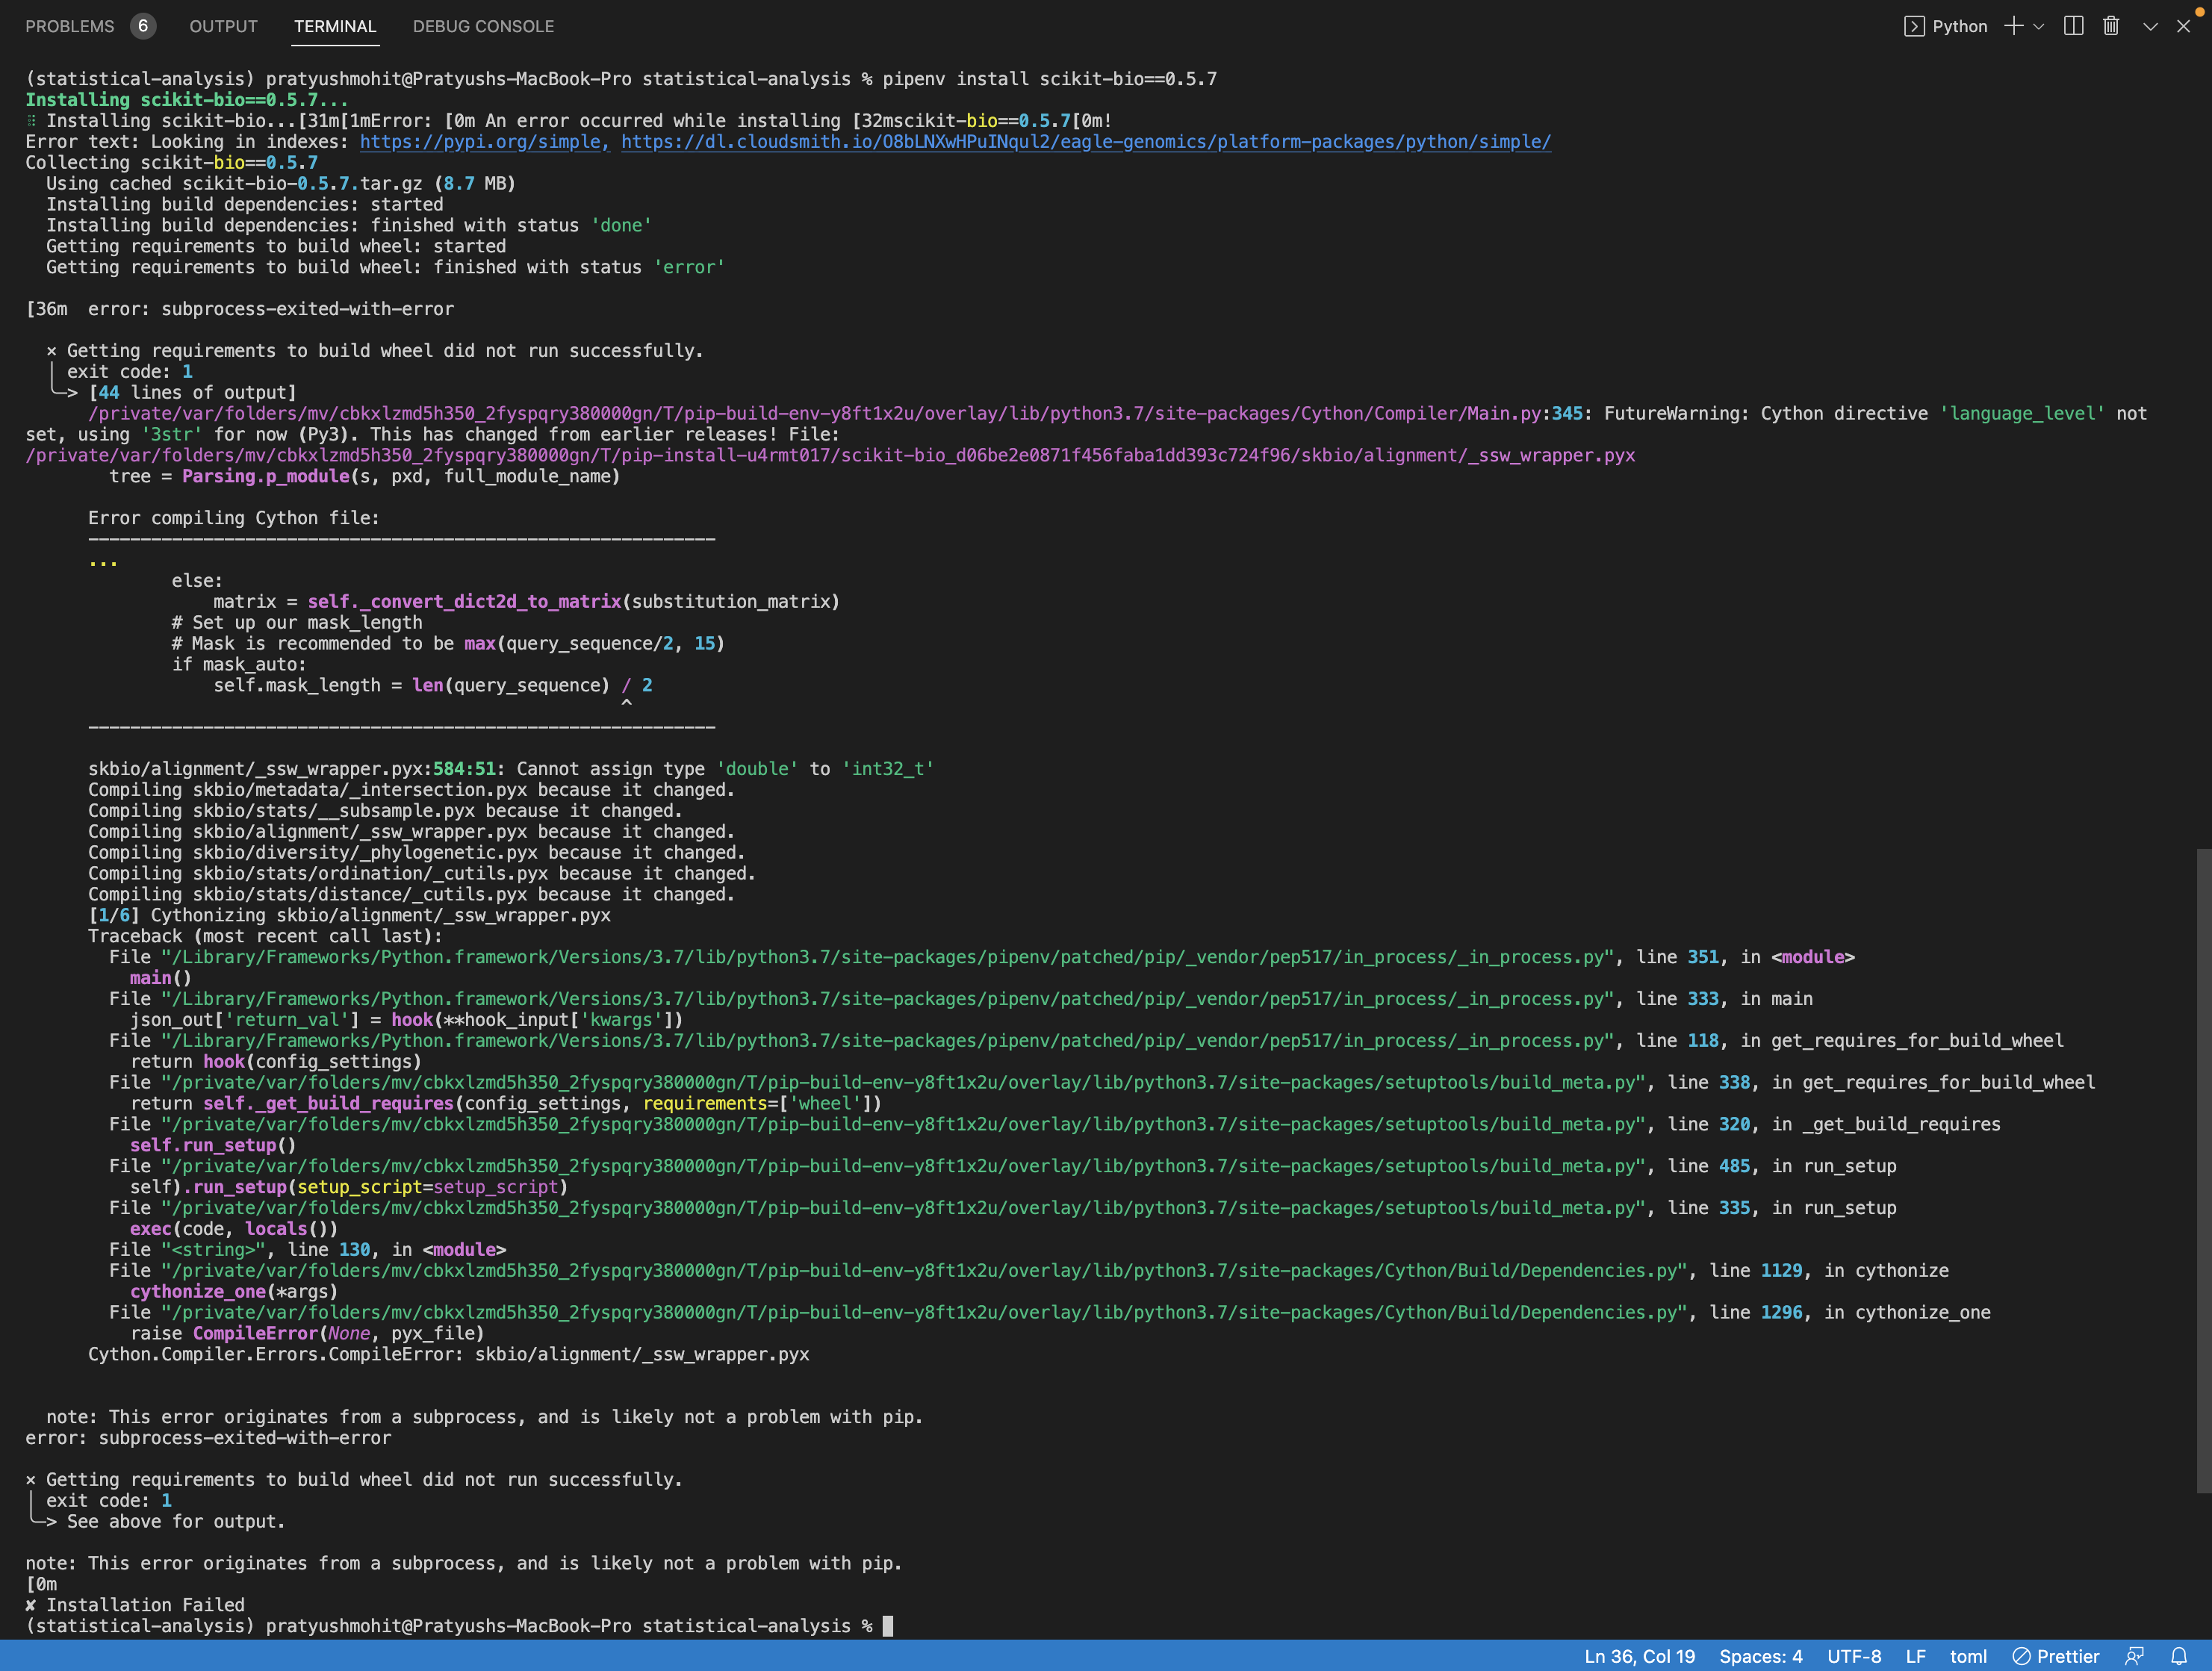The height and width of the screenshot is (1671, 2212).
Task: Split the terminal pane
Action: [x=2073, y=27]
